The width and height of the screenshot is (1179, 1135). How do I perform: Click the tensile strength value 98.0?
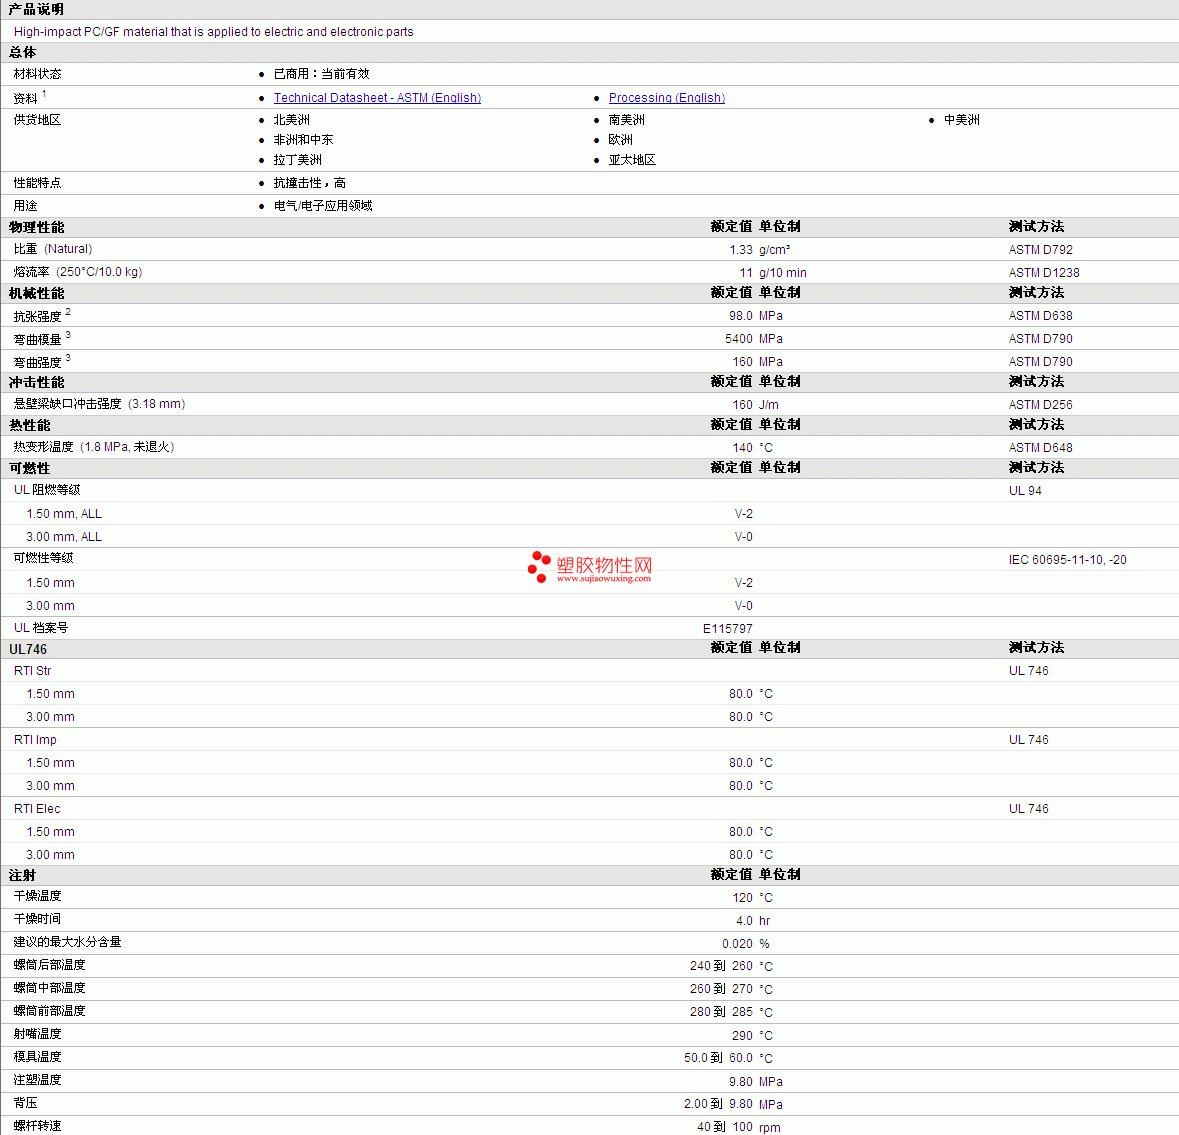tap(741, 316)
